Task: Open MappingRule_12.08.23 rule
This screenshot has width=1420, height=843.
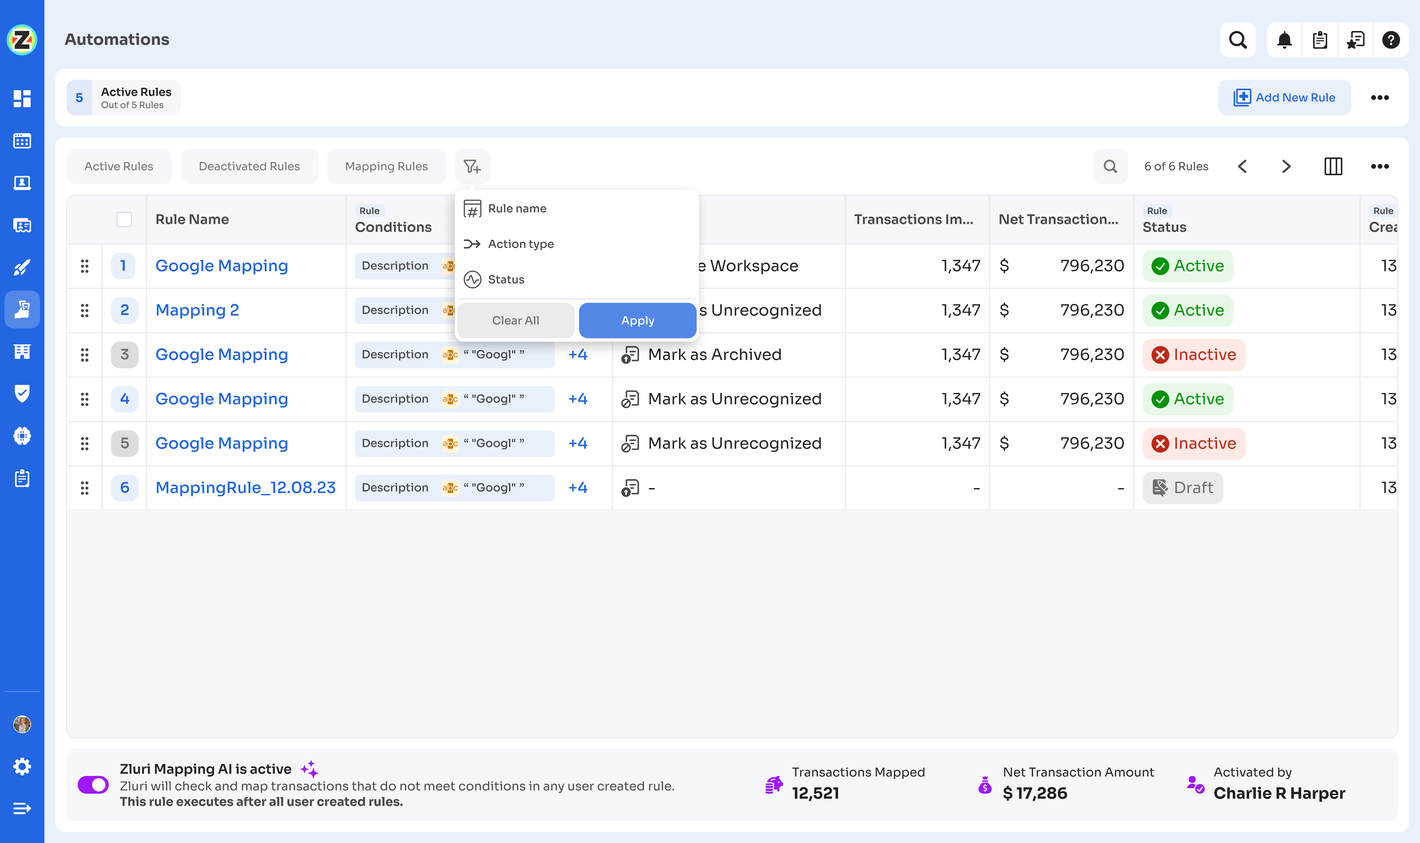Action: 245,488
